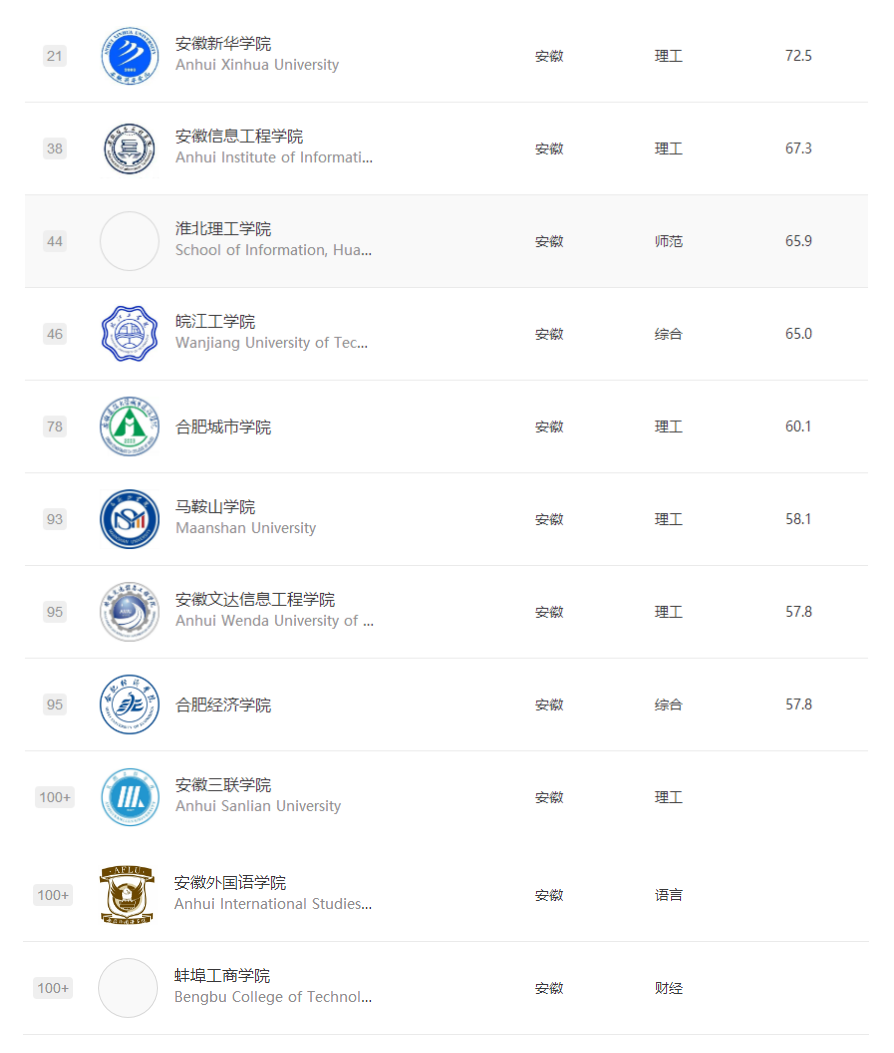Click the 合肥城市学院 green logo

point(130,427)
